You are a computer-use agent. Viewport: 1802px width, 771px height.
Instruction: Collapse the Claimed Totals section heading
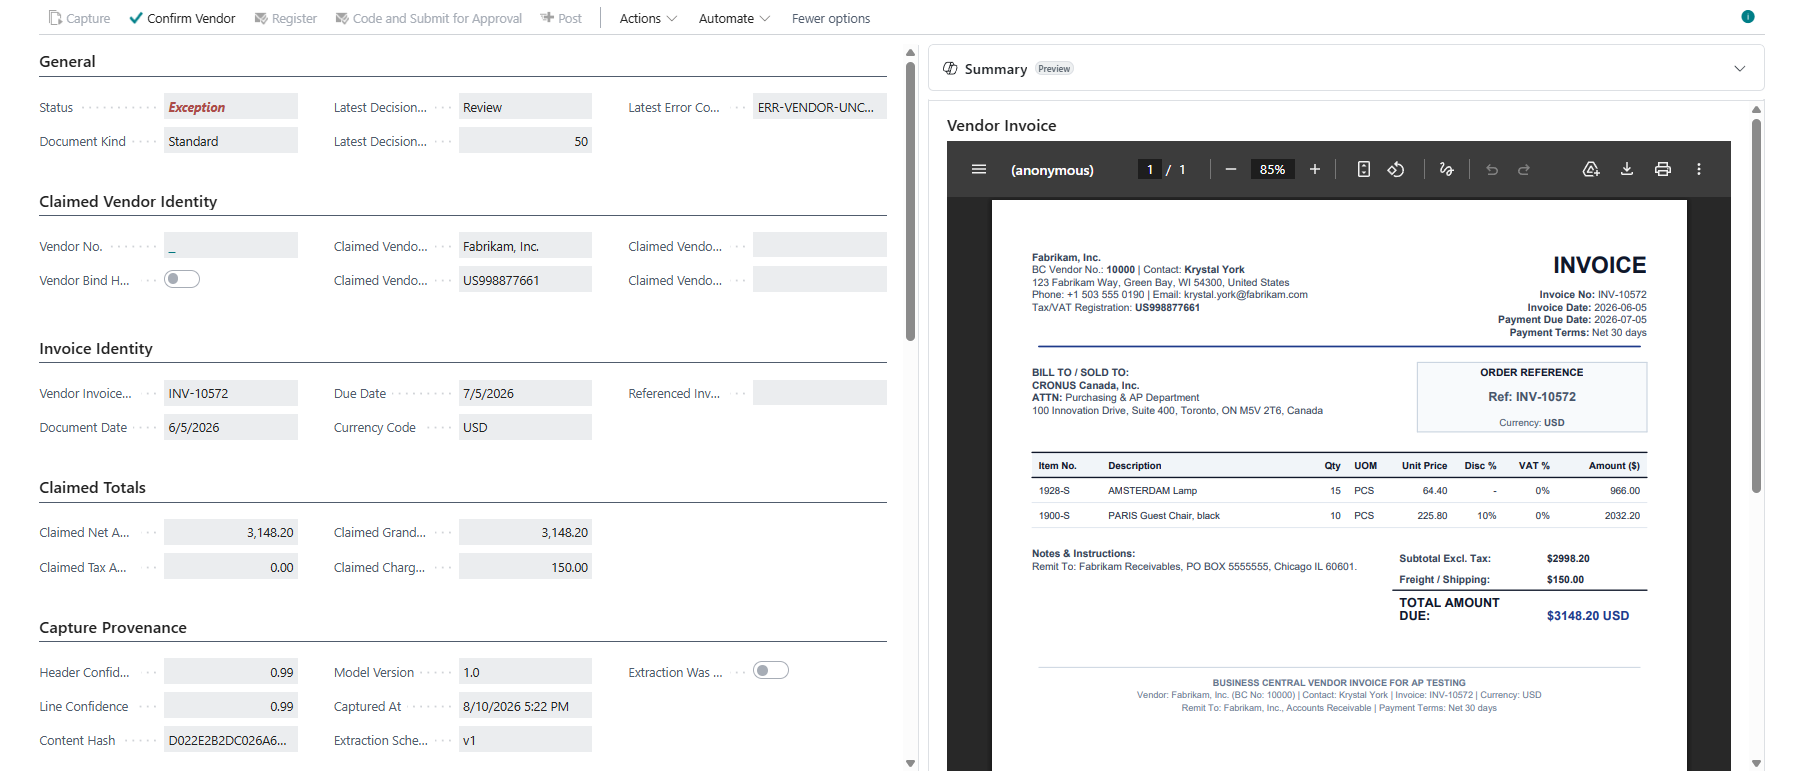[92, 487]
